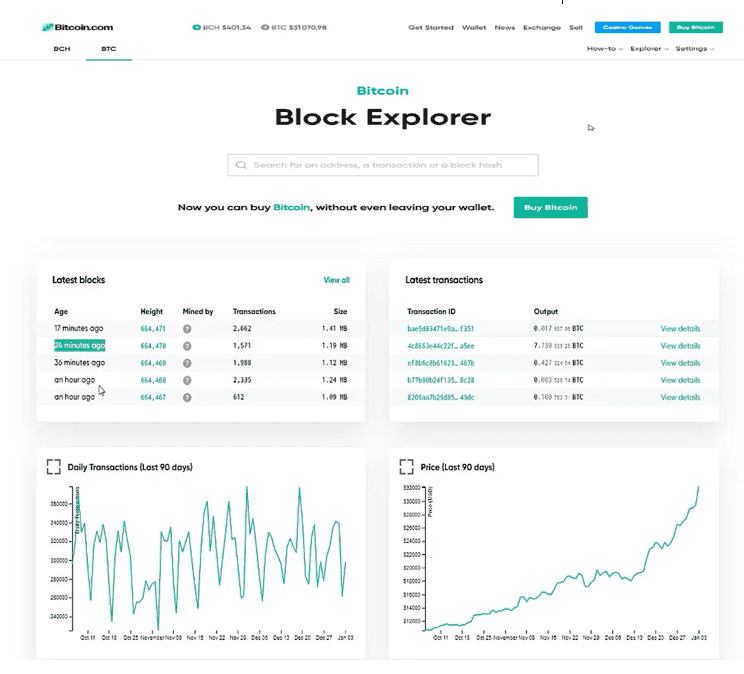
Task: Click the Height column header
Action: click(151, 311)
